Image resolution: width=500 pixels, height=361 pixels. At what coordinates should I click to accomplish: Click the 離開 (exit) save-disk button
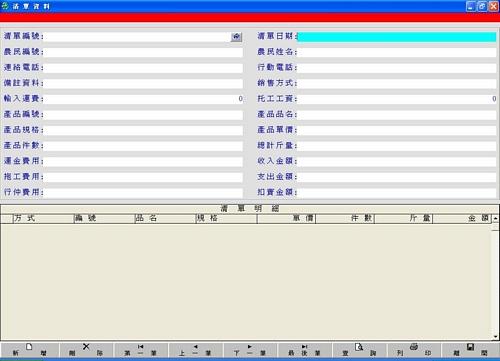(470, 350)
